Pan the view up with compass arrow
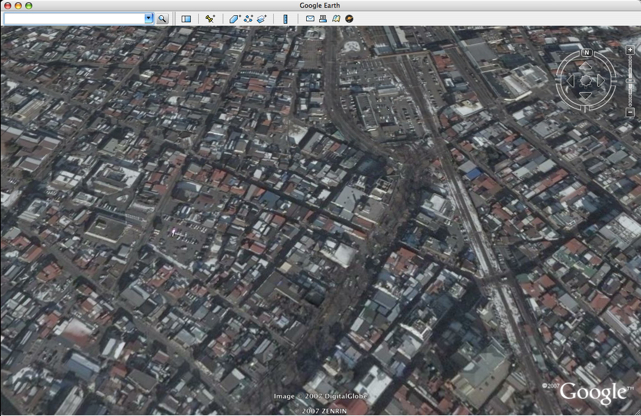Screen dimensions: 641x416 [586, 66]
